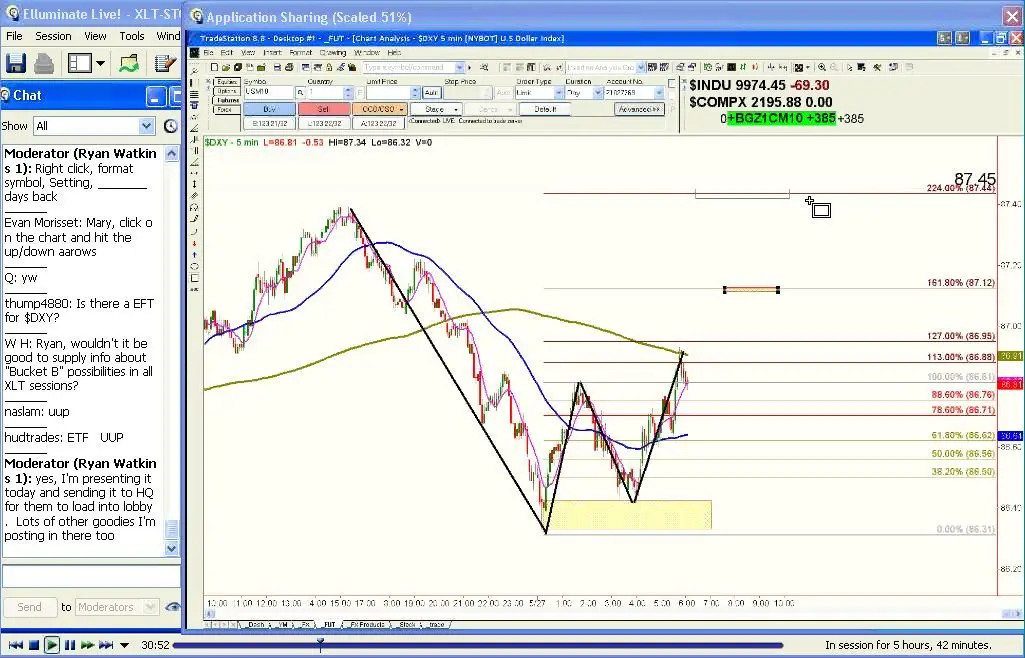Click the green folder share icon
This screenshot has width=1025, height=658.
[129, 63]
